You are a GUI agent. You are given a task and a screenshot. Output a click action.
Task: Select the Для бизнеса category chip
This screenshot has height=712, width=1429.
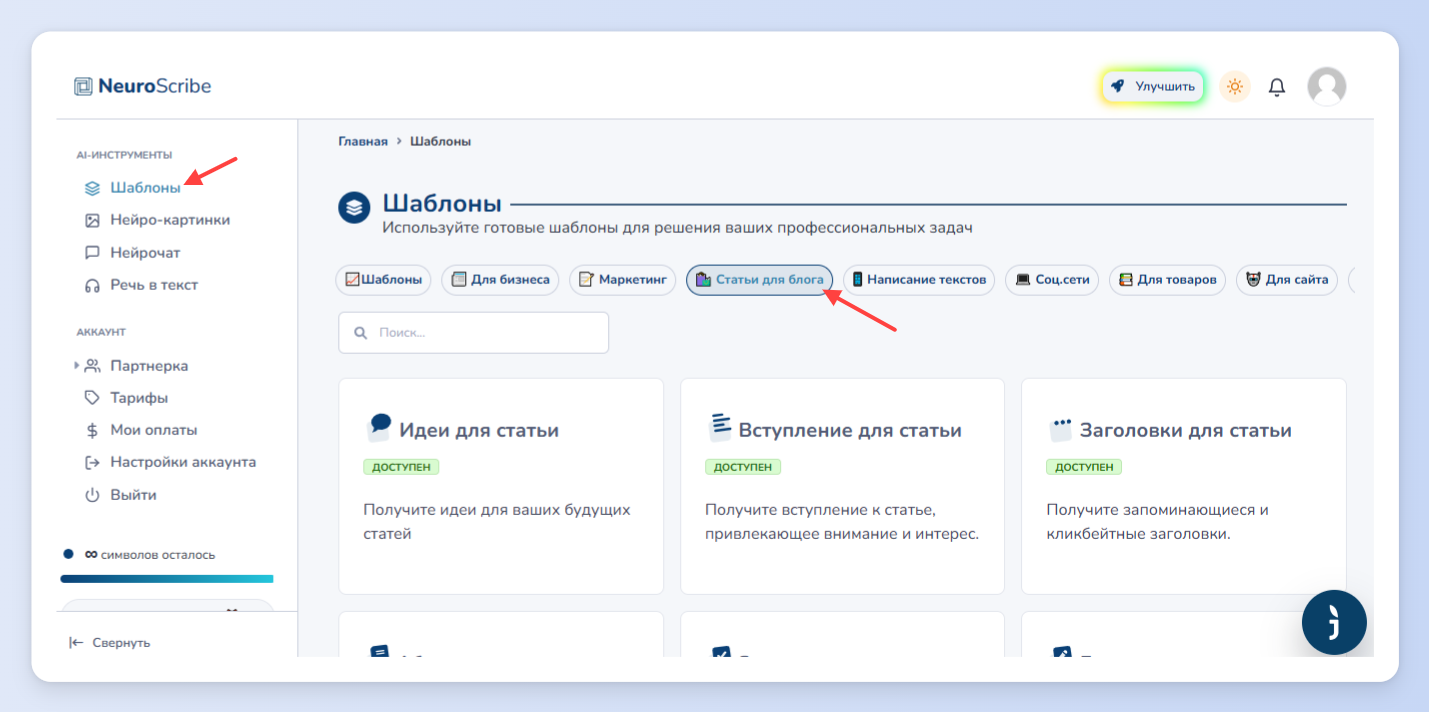[x=500, y=280]
